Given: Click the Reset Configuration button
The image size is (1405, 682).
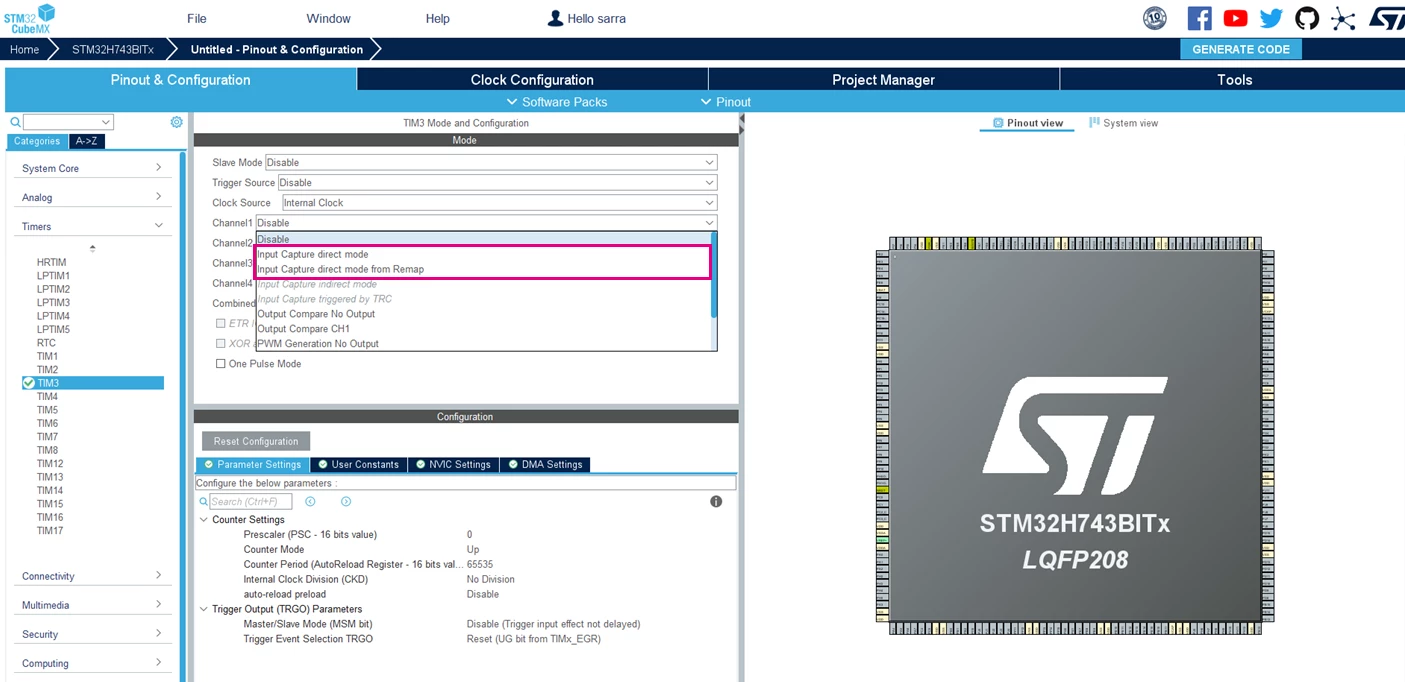Looking at the screenshot, I should (x=256, y=441).
